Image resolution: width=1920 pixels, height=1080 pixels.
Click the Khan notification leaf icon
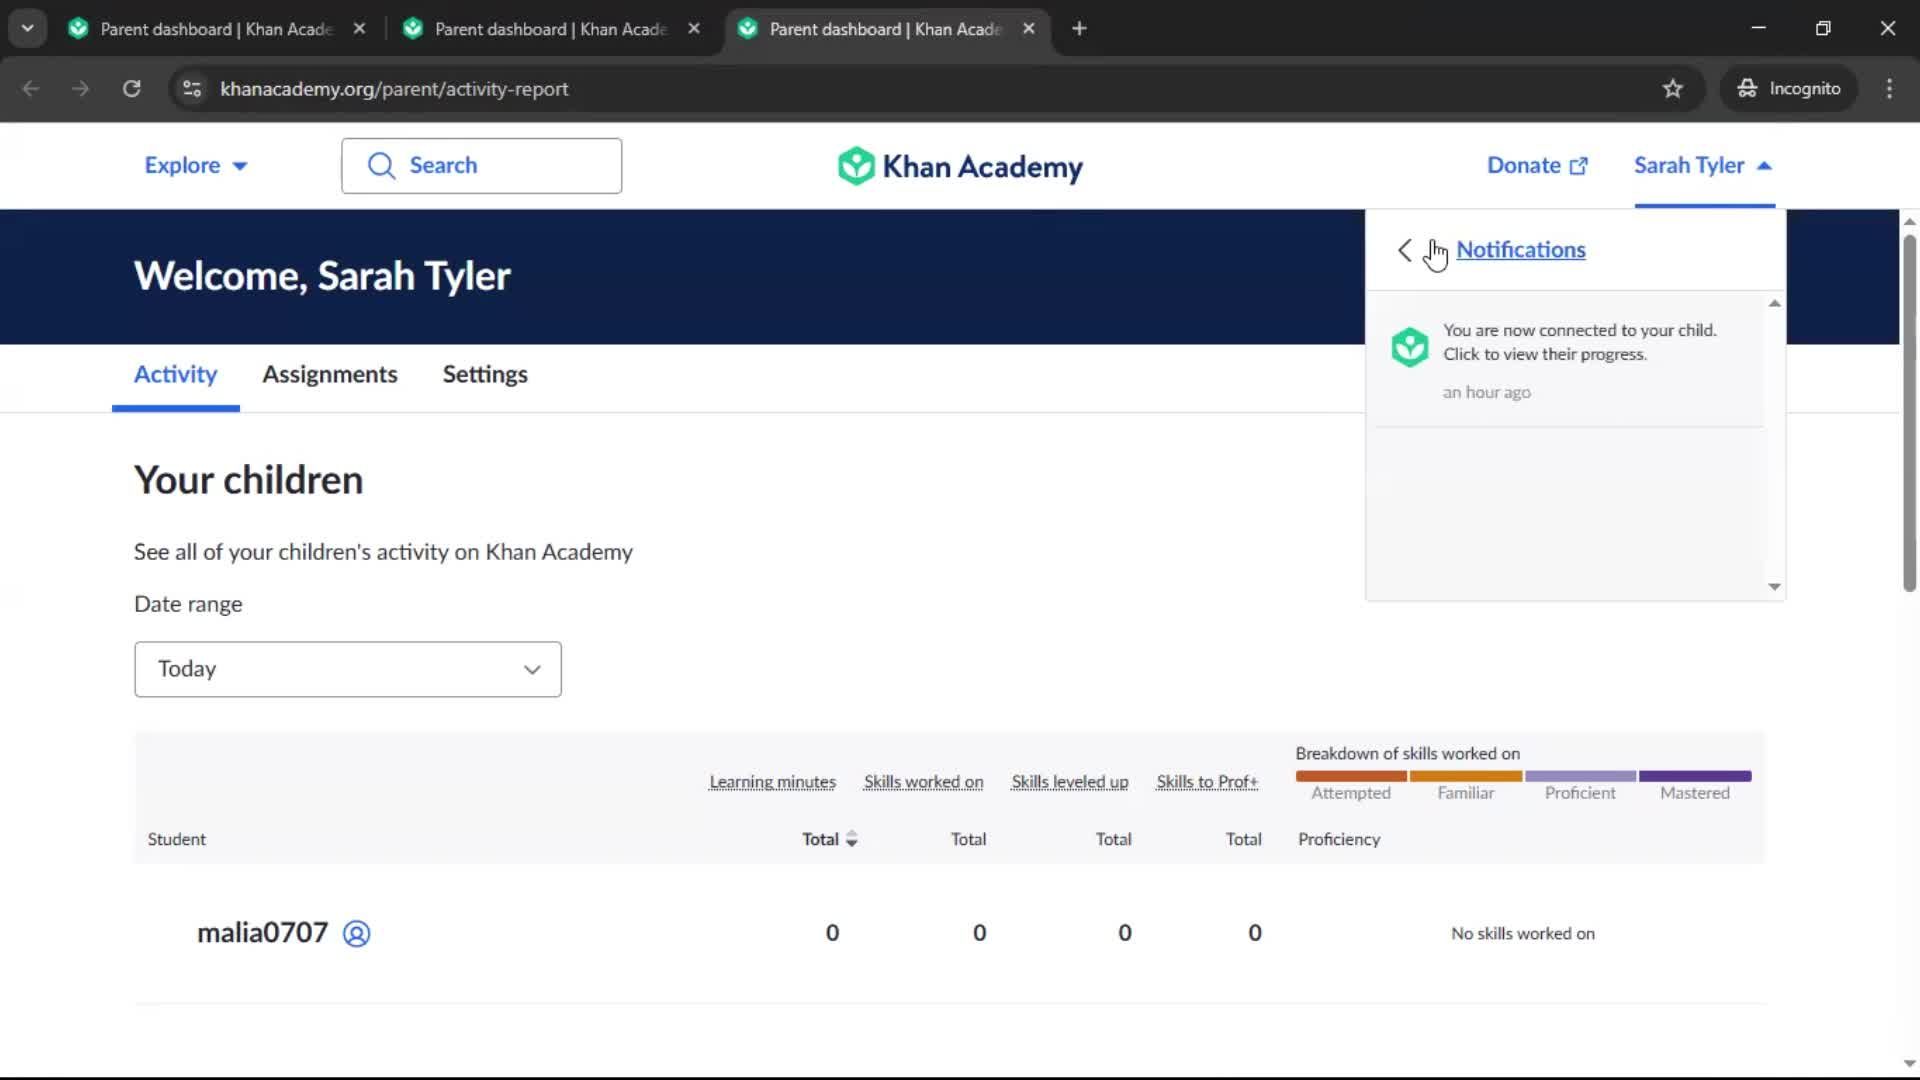[x=1410, y=347]
